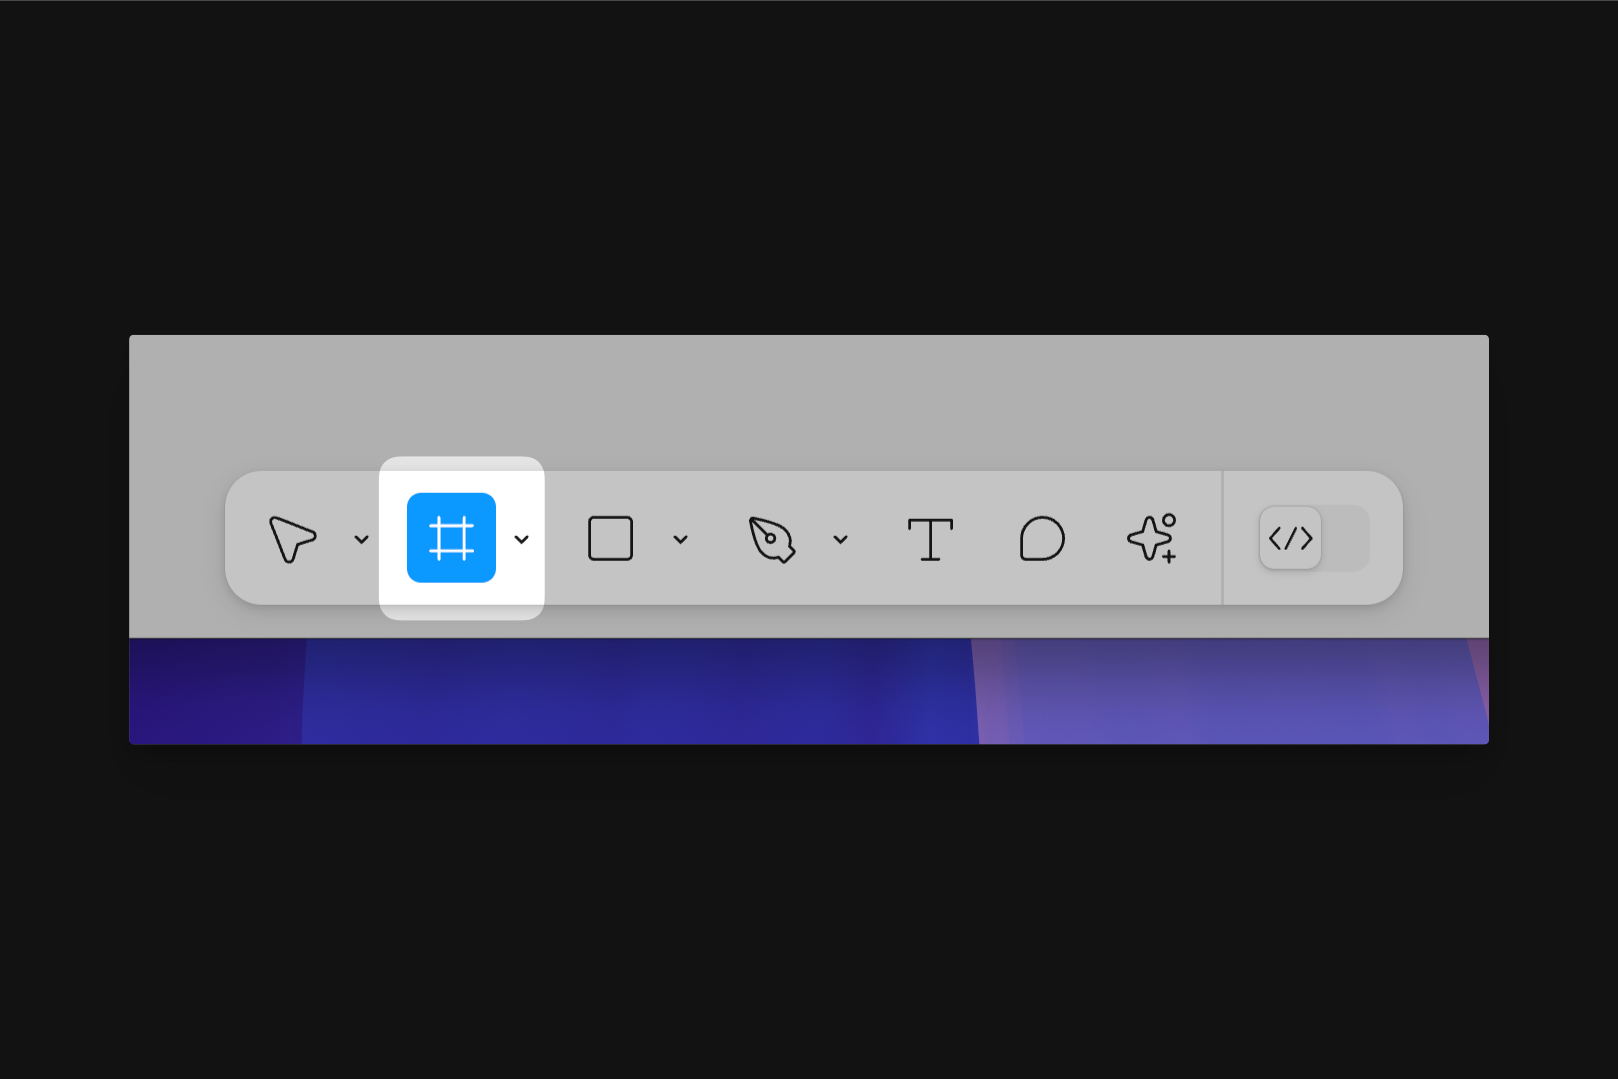Click the blue-purple canvas area
This screenshot has width=1618, height=1079.
click(x=640, y=692)
